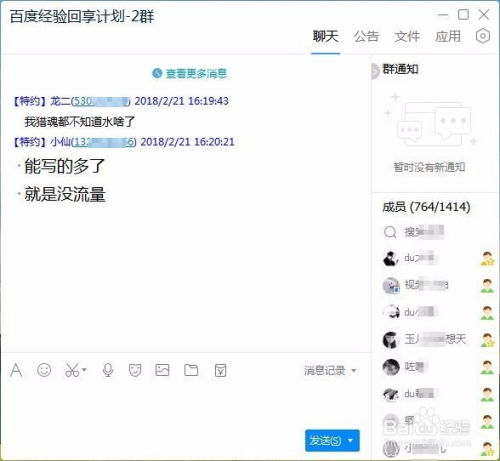Screen dimensions: 500x461
Task: Expand the screenshot tool dropdown arrow
Action: click(84, 370)
